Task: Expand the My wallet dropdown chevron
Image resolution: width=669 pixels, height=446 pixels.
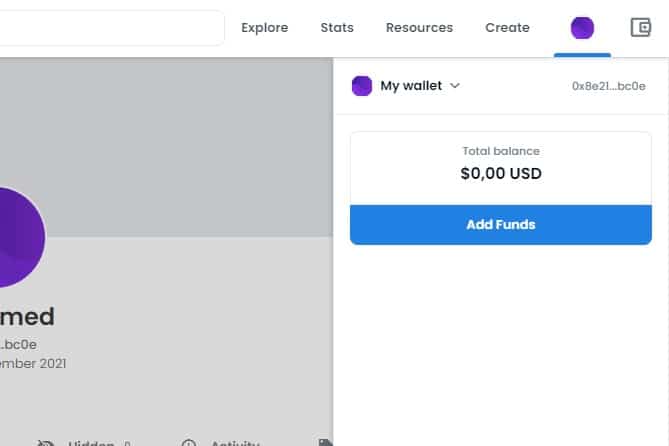Action: (x=455, y=86)
